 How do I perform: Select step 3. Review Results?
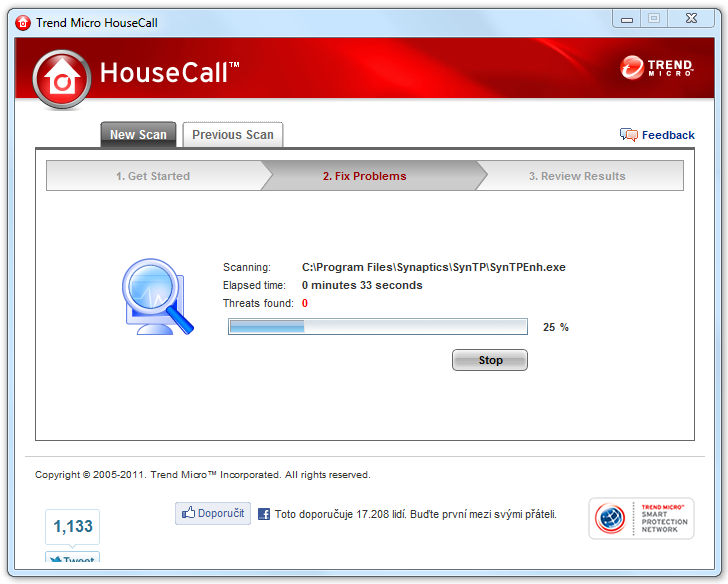click(x=577, y=176)
